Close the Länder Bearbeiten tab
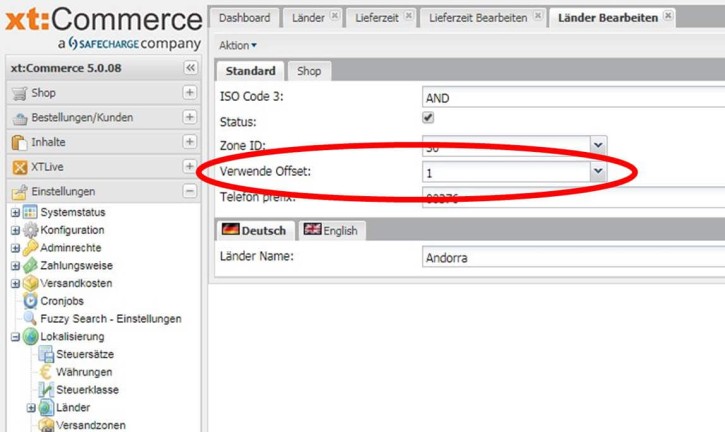Viewport: 725px width, 432px height. click(x=668, y=16)
